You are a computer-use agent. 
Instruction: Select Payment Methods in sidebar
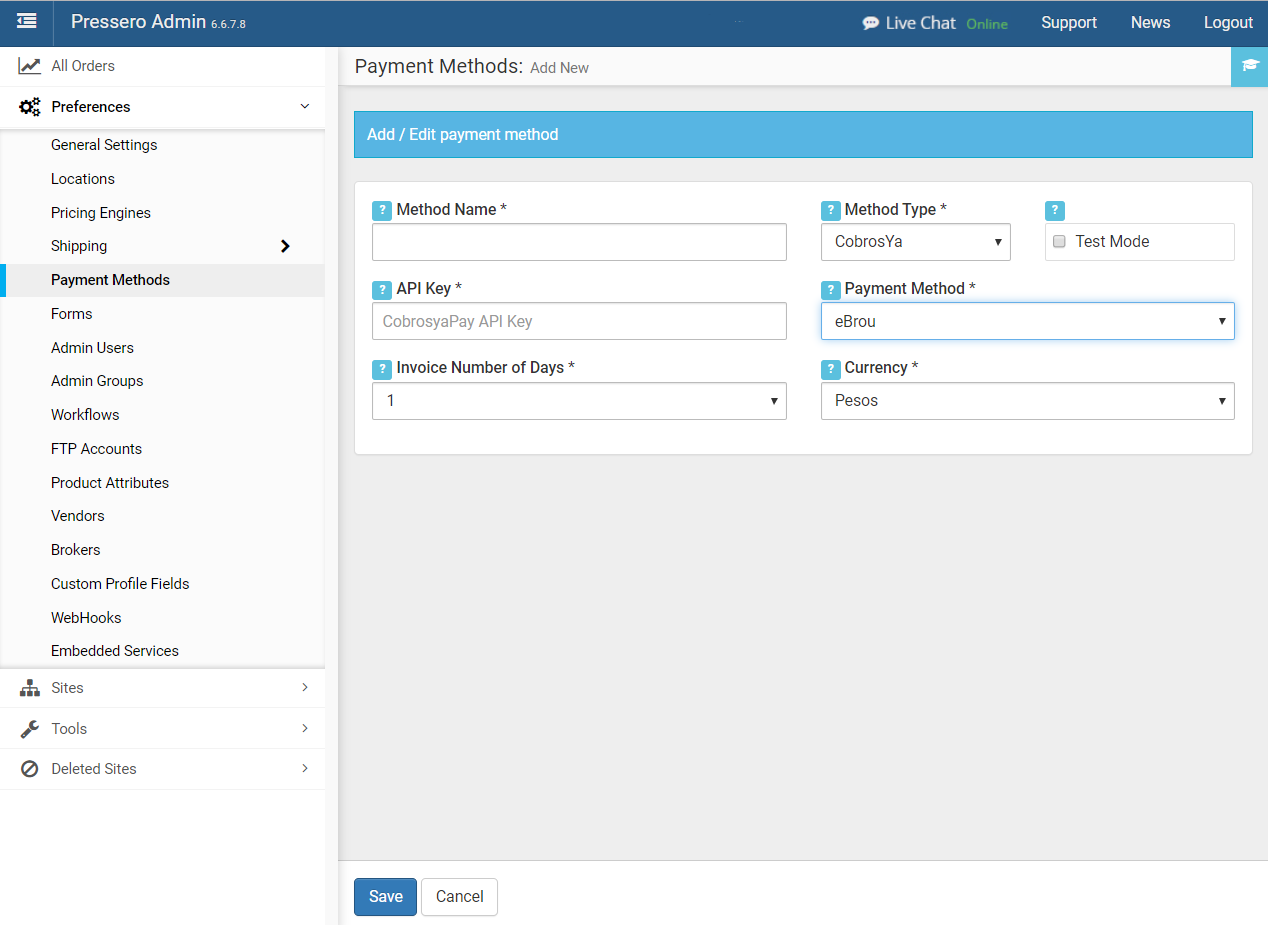110,280
